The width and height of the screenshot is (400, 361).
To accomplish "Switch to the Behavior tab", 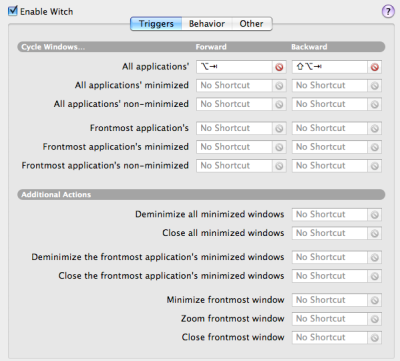I will (x=207, y=24).
